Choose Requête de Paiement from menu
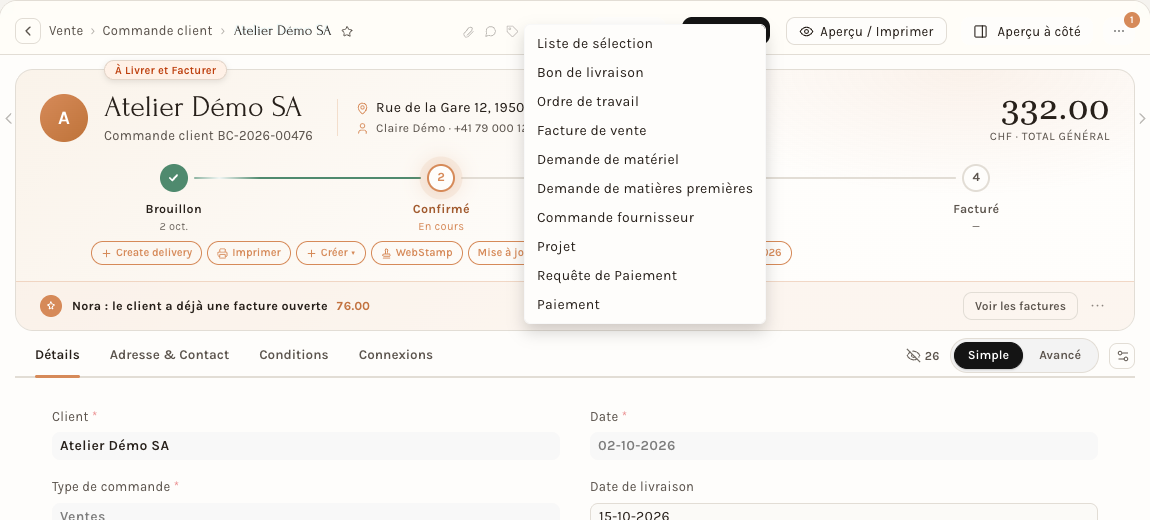 (x=645, y=276)
